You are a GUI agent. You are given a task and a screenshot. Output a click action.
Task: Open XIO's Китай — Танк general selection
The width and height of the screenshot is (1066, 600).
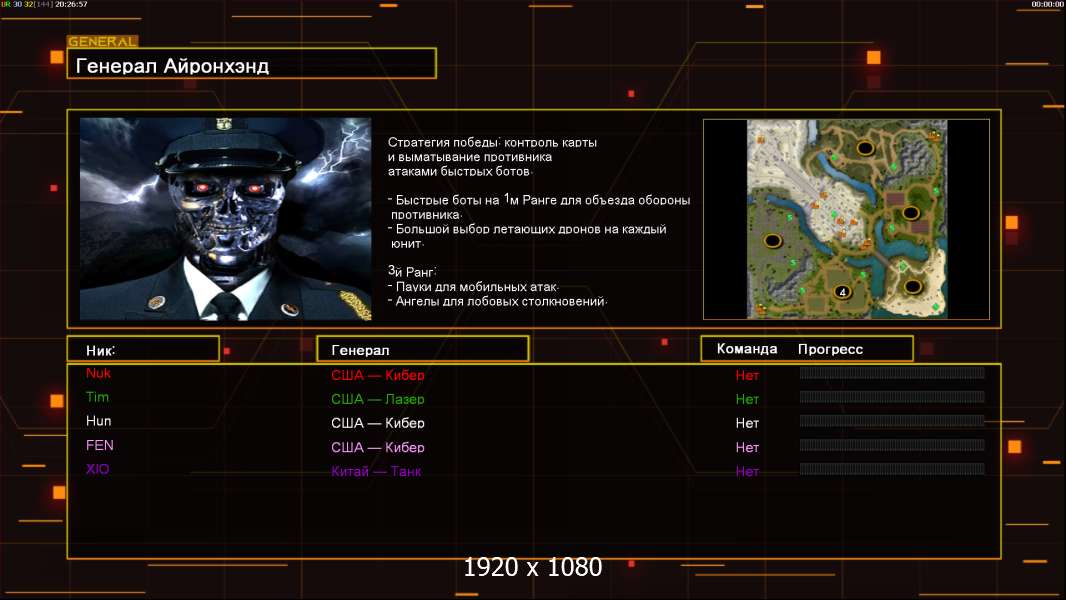[x=376, y=471]
